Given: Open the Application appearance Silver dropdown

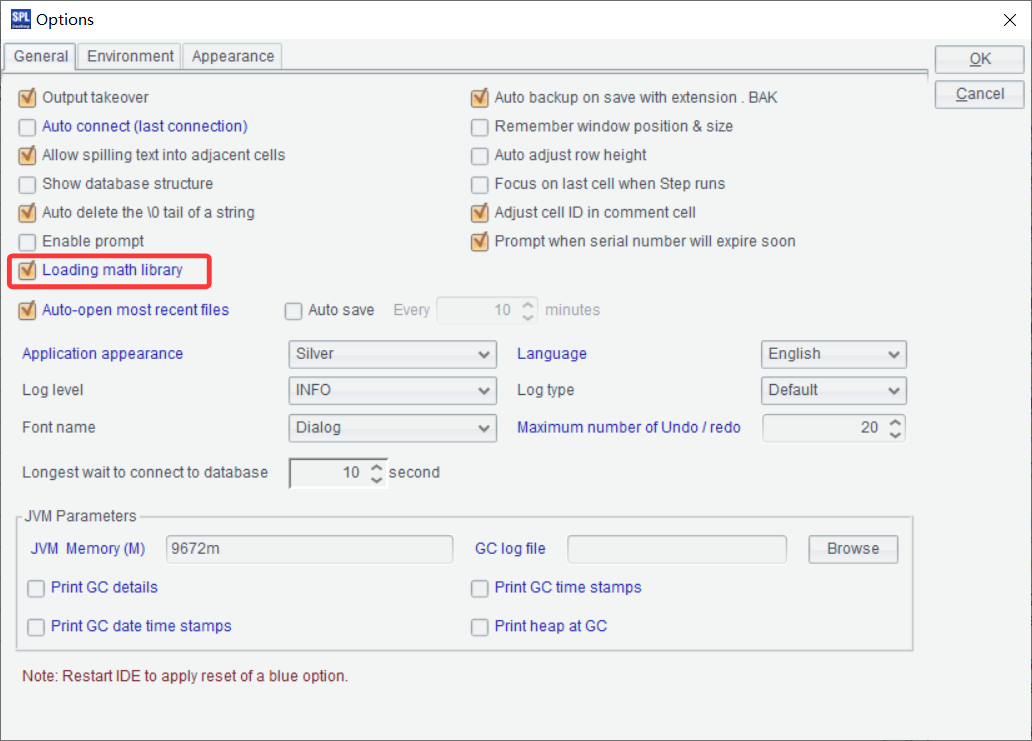Looking at the screenshot, I should pyautogui.click(x=391, y=354).
